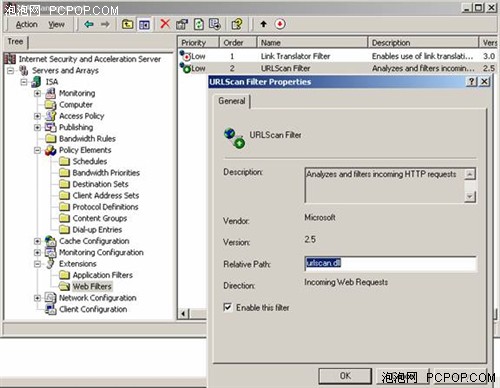Select Protocol Definitions folder

pos(105,207)
